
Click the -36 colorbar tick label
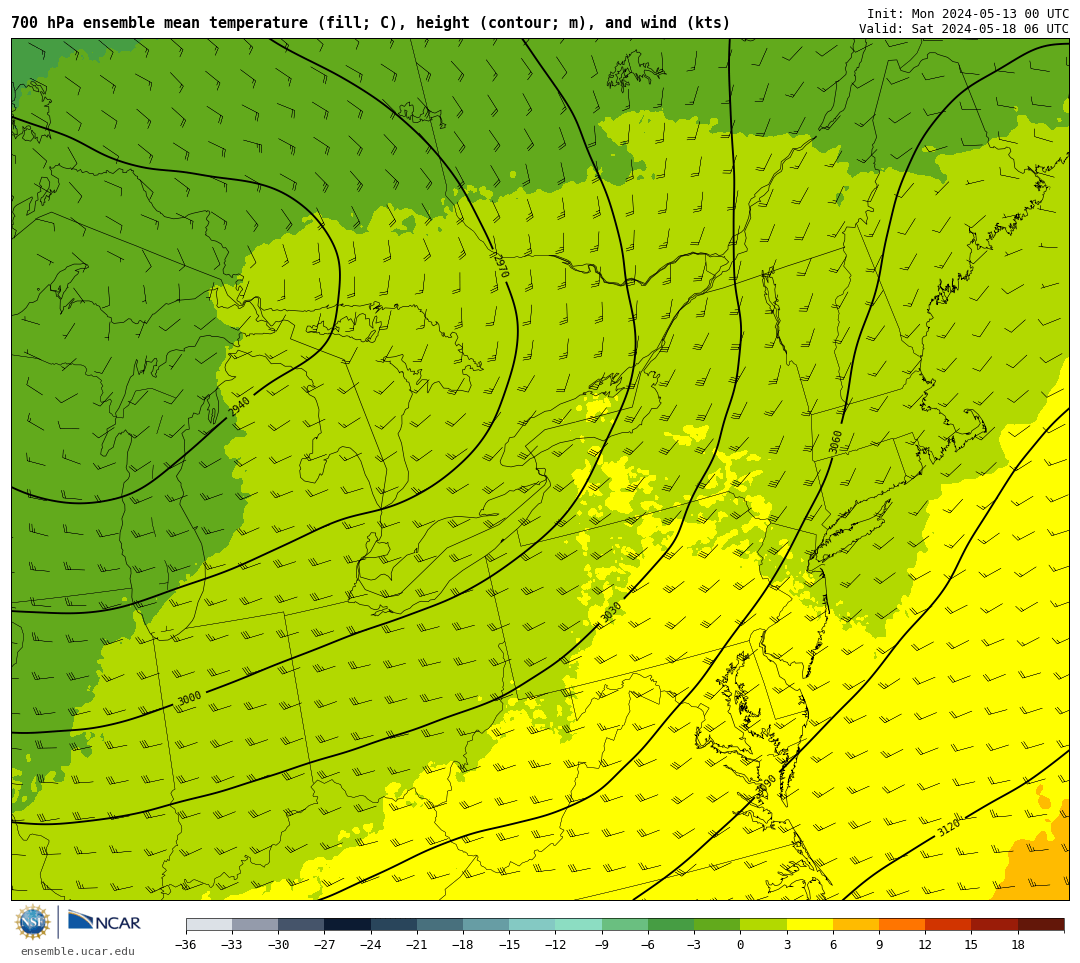click(186, 944)
